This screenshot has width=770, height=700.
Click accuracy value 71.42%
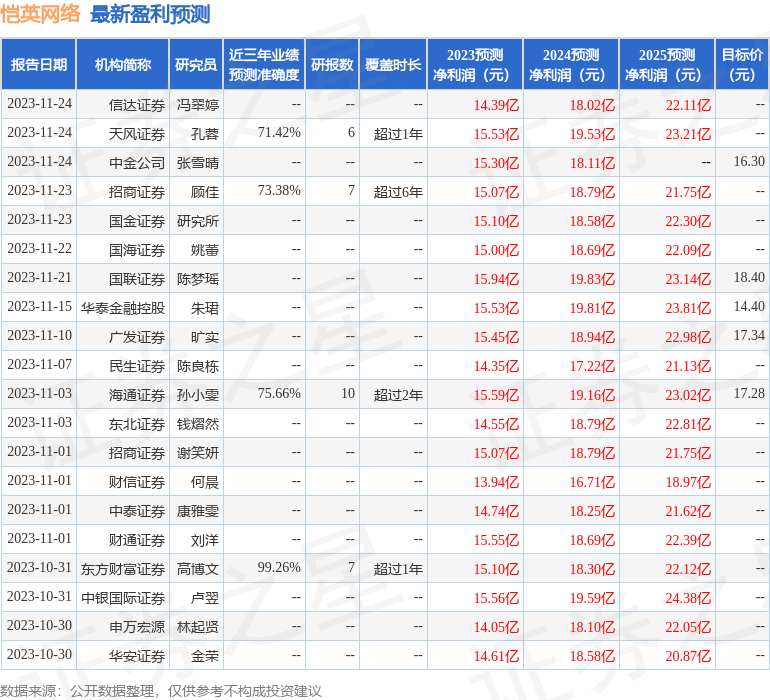click(279, 133)
